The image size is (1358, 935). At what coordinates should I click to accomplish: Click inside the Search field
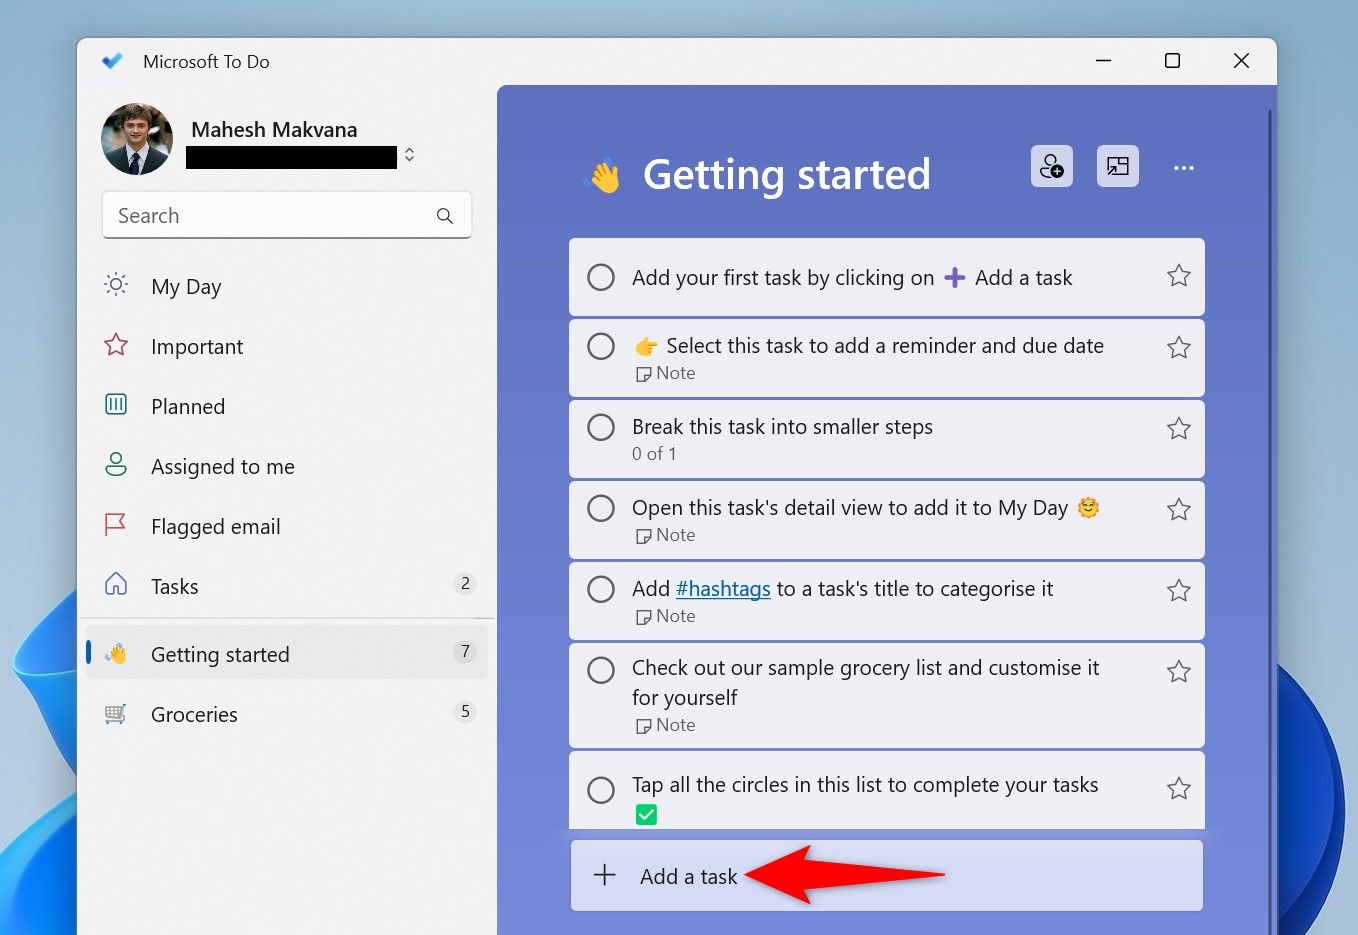[x=287, y=215]
